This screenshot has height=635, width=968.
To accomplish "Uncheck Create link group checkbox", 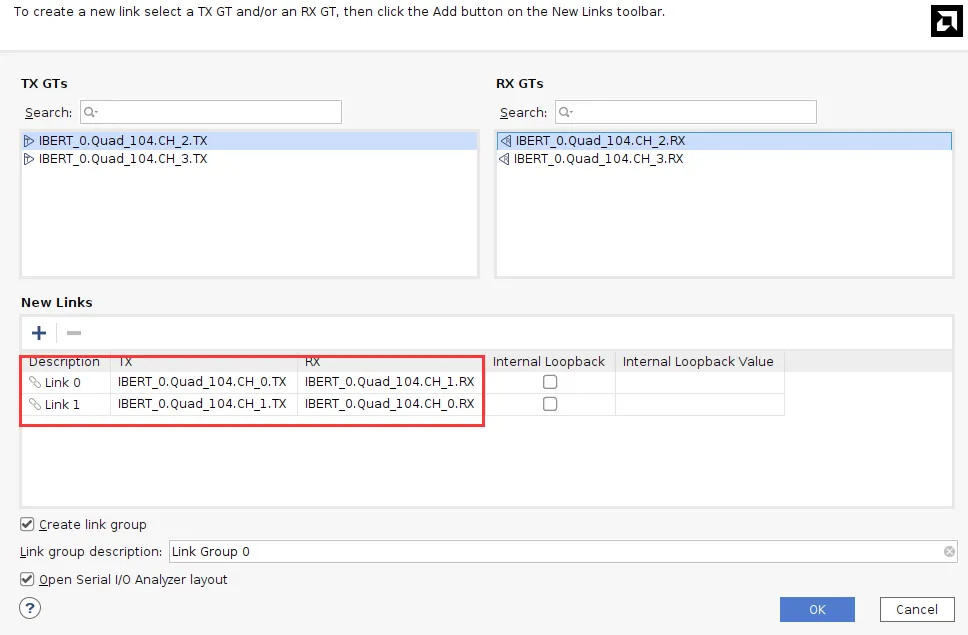I will click(27, 524).
